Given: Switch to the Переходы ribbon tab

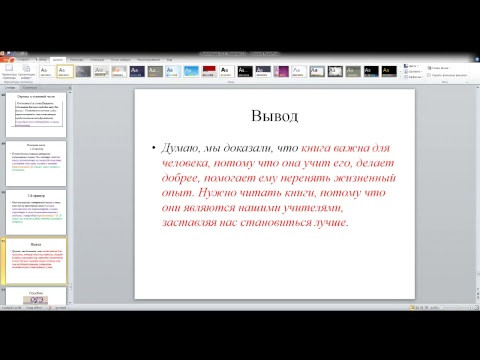Looking at the screenshot, I should pos(77,60).
